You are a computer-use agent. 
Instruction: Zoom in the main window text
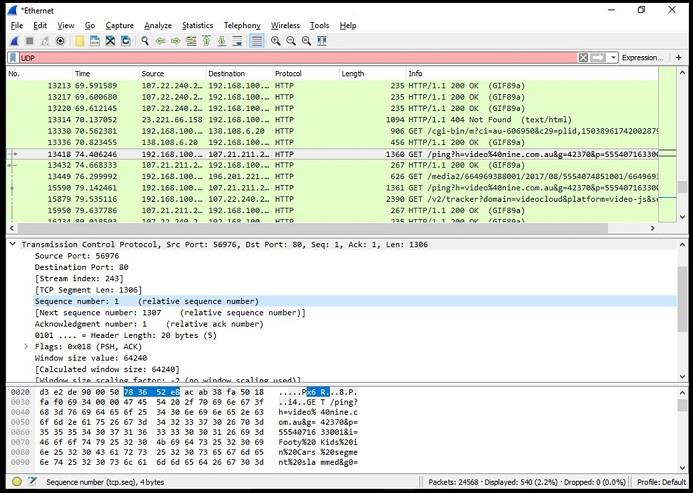click(275, 41)
